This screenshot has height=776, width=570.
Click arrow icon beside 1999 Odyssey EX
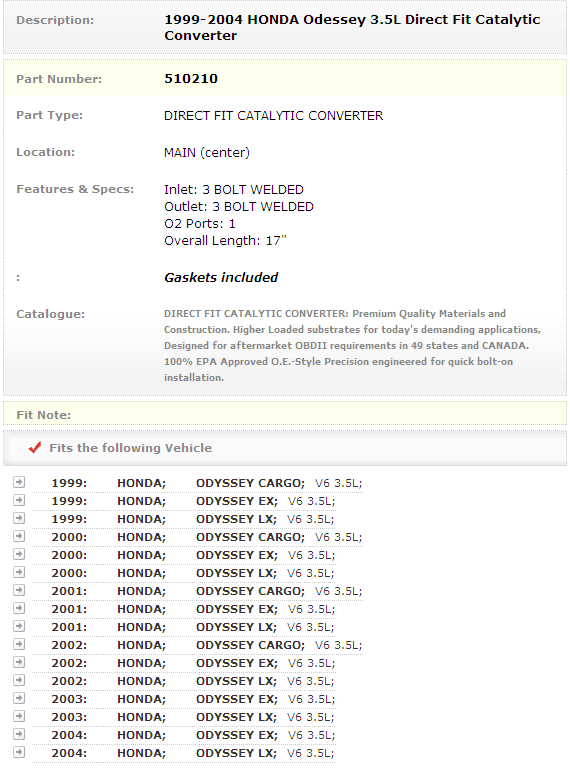[19, 500]
